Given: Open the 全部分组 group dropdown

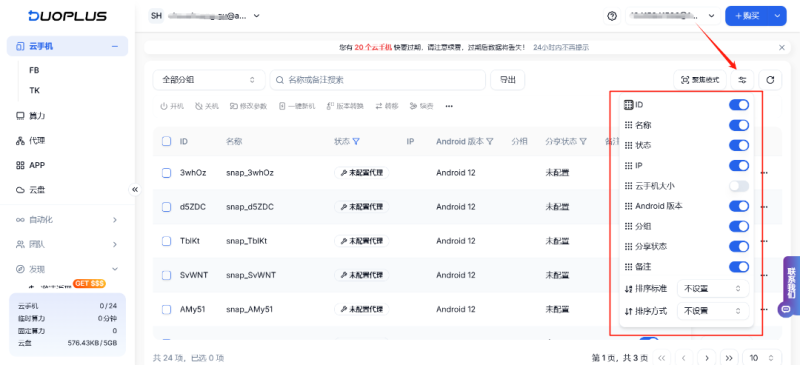Looking at the screenshot, I should pos(209,80).
